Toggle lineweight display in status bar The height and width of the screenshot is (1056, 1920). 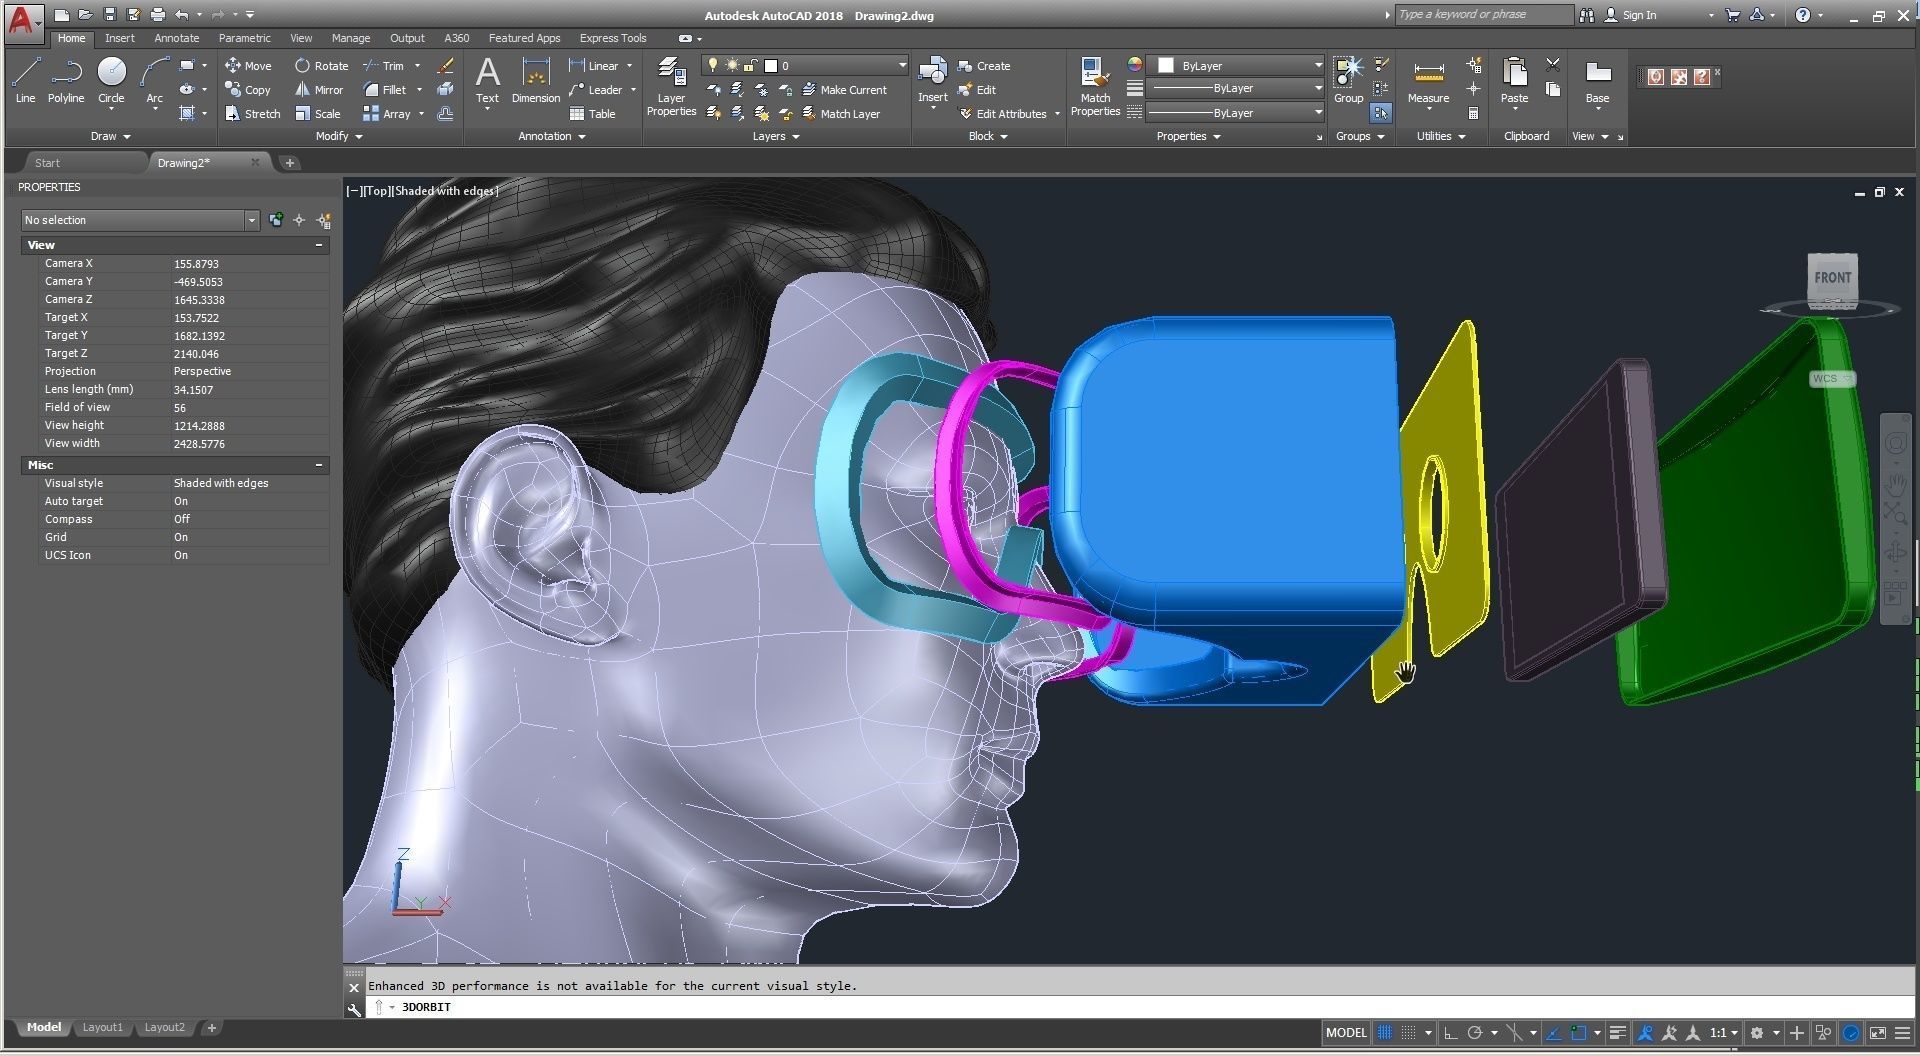click(x=1617, y=1033)
